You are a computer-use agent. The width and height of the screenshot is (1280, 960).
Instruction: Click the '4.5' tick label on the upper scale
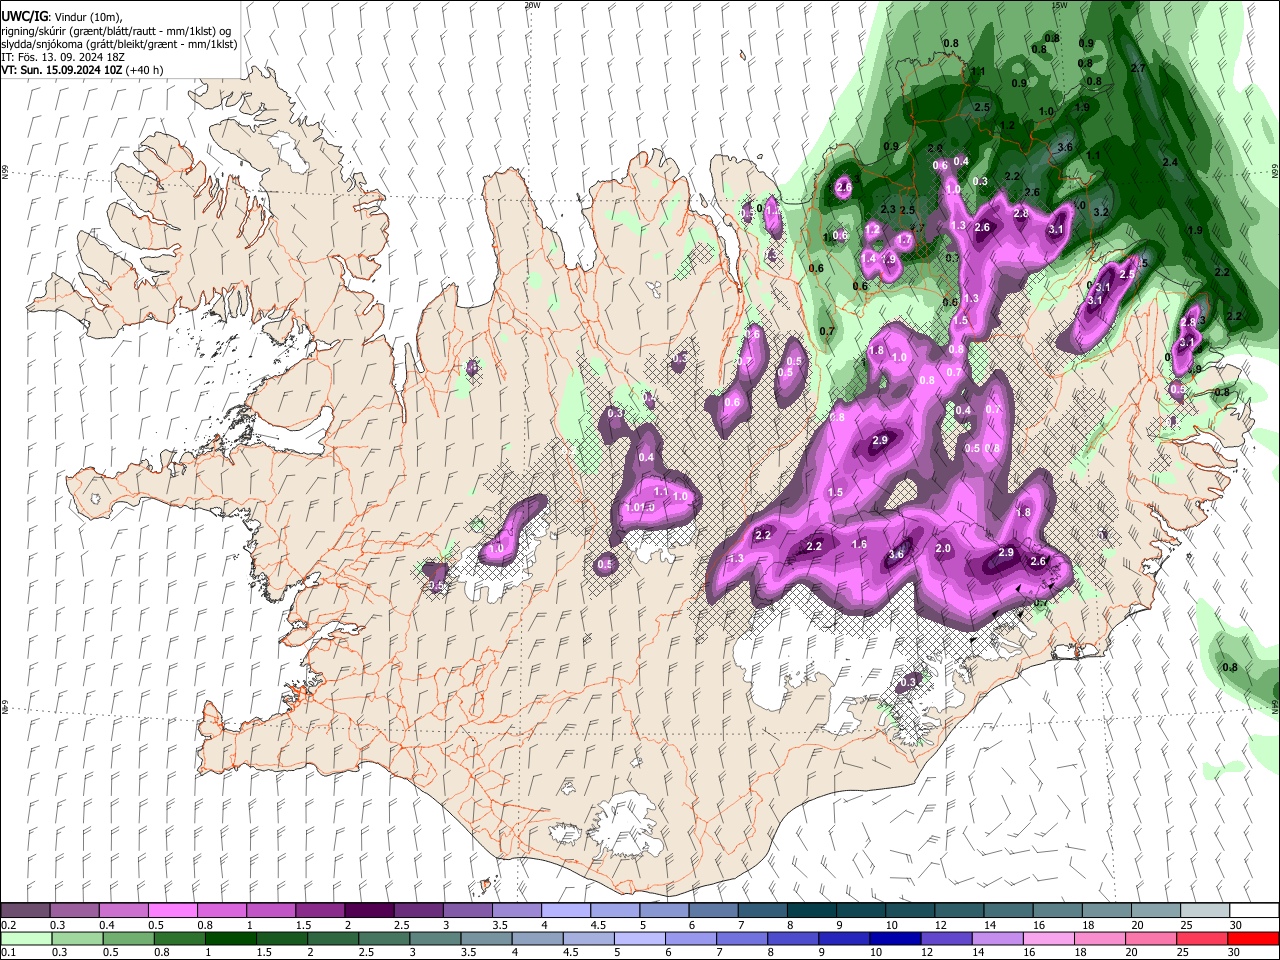click(x=598, y=925)
